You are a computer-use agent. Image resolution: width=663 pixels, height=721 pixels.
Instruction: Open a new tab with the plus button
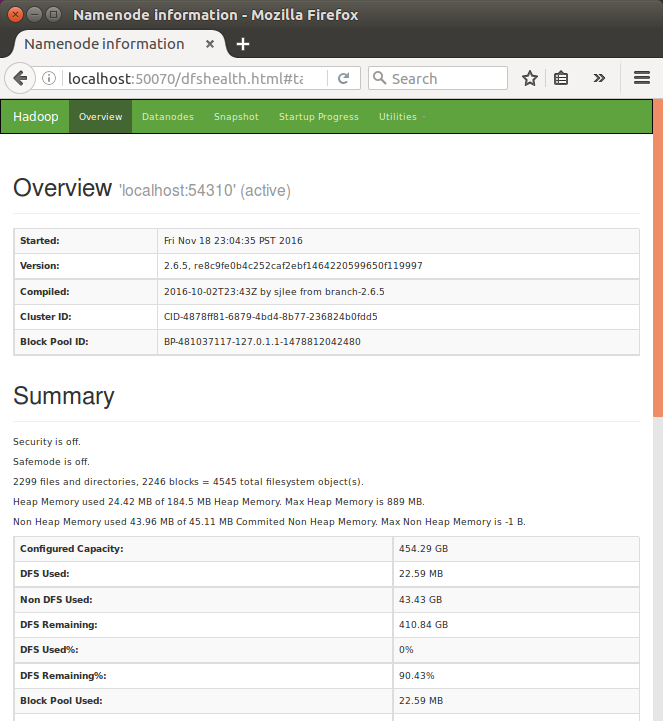pyautogui.click(x=243, y=44)
